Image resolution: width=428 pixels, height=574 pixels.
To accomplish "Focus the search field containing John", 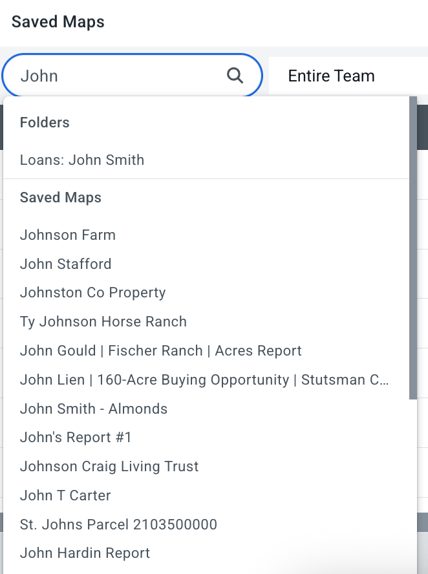I will pos(132,76).
